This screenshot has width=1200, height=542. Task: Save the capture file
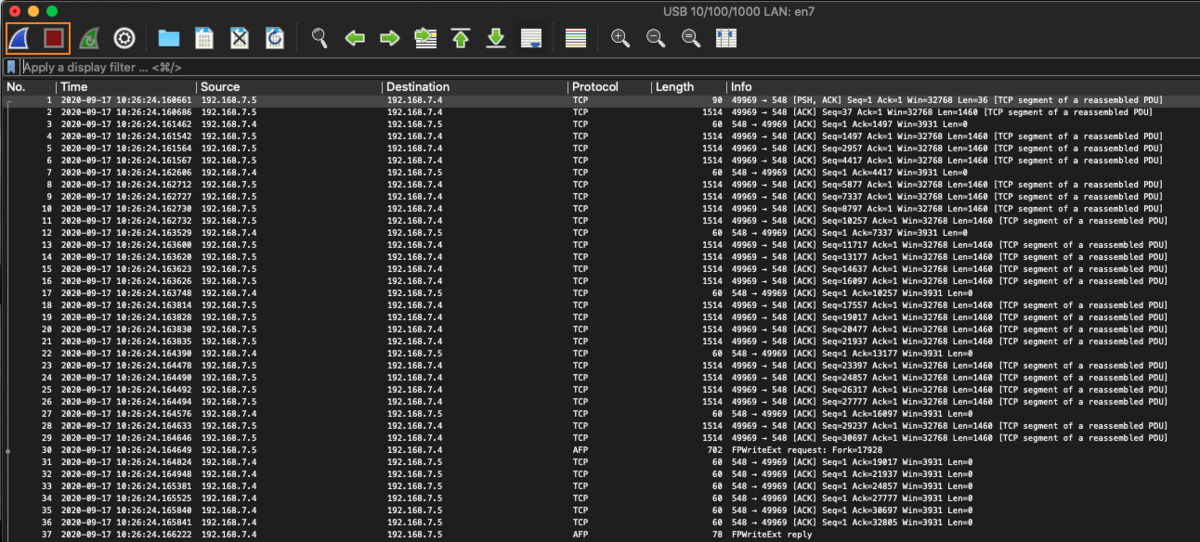tap(204, 38)
